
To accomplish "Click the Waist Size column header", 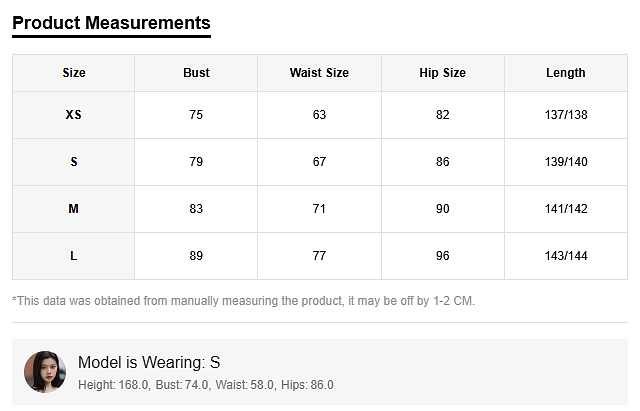I will click(x=319, y=73).
